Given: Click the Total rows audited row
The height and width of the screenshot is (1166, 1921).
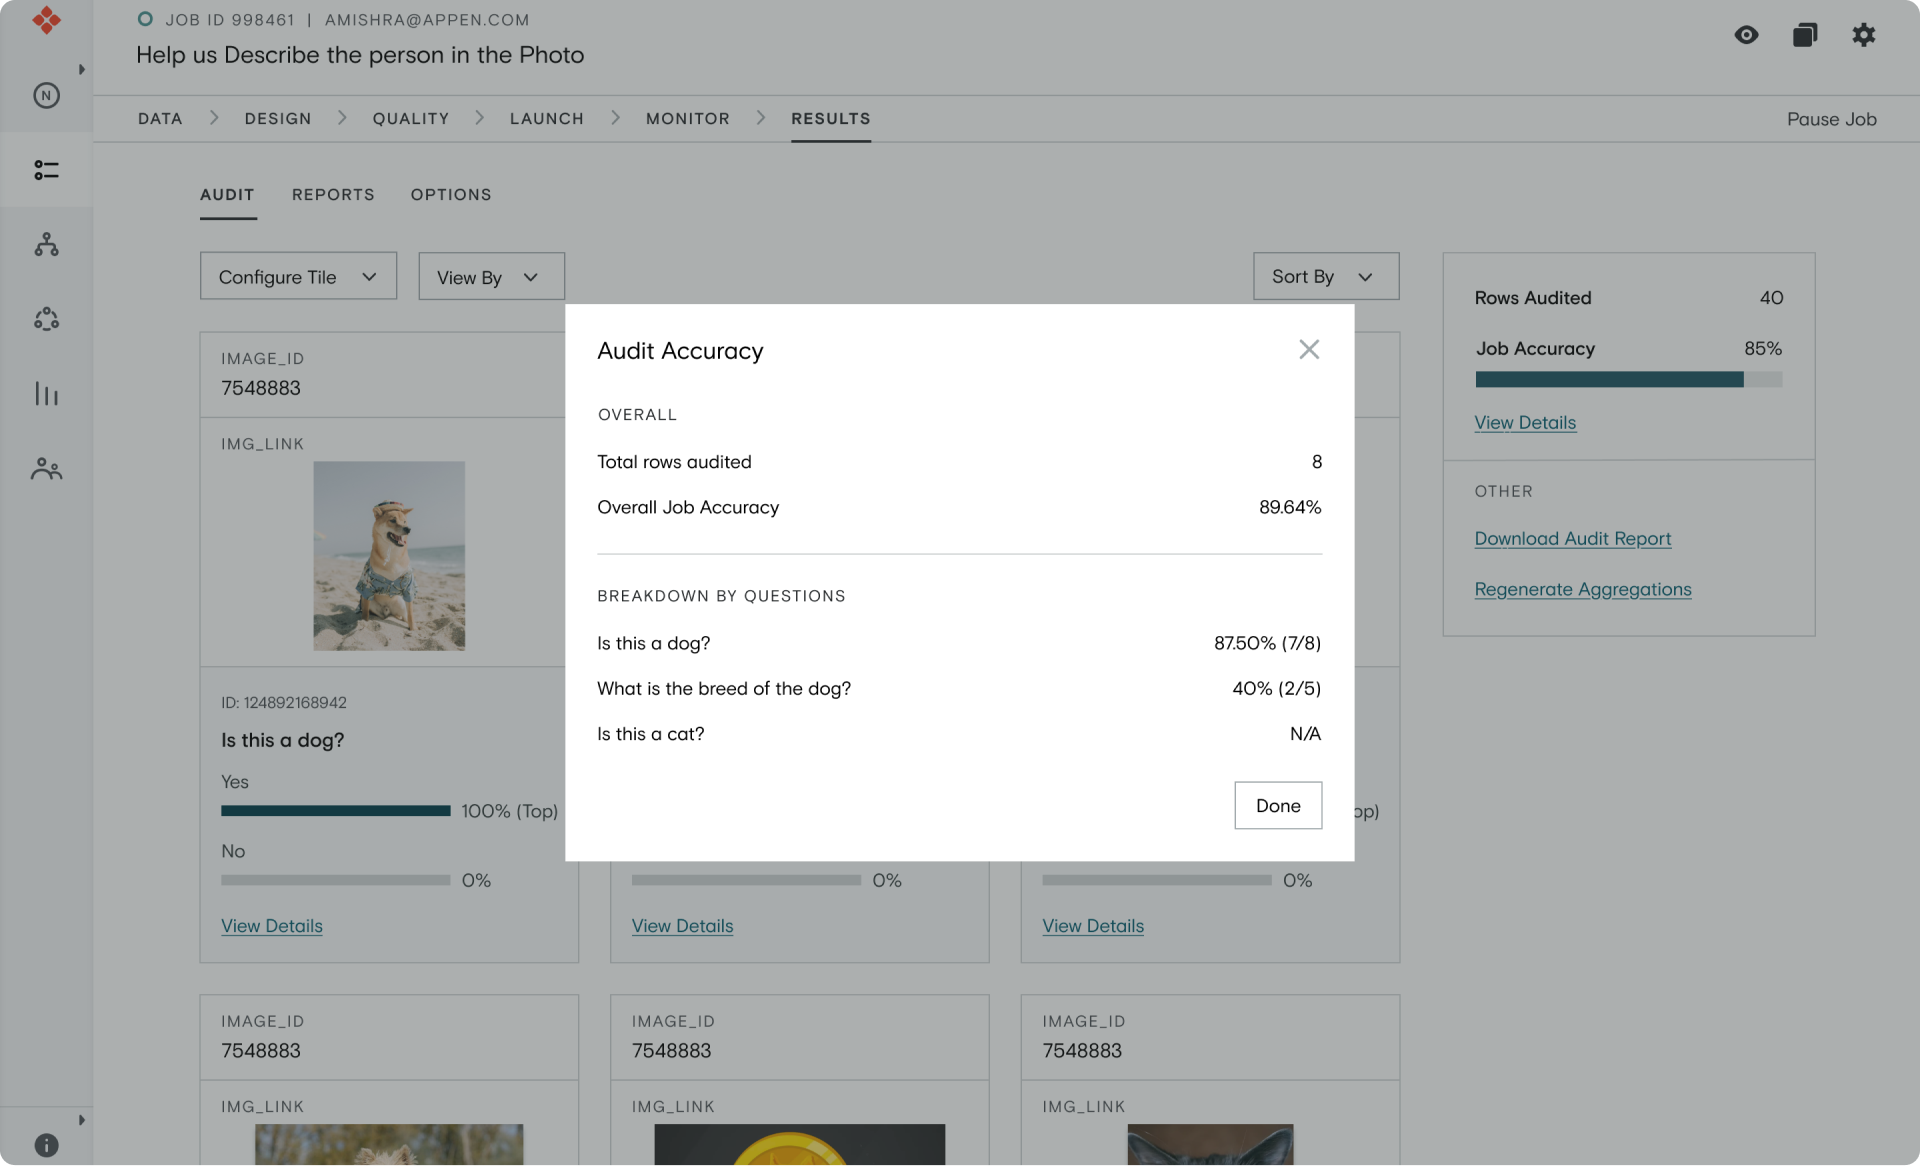Looking at the screenshot, I should click(959, 462).
